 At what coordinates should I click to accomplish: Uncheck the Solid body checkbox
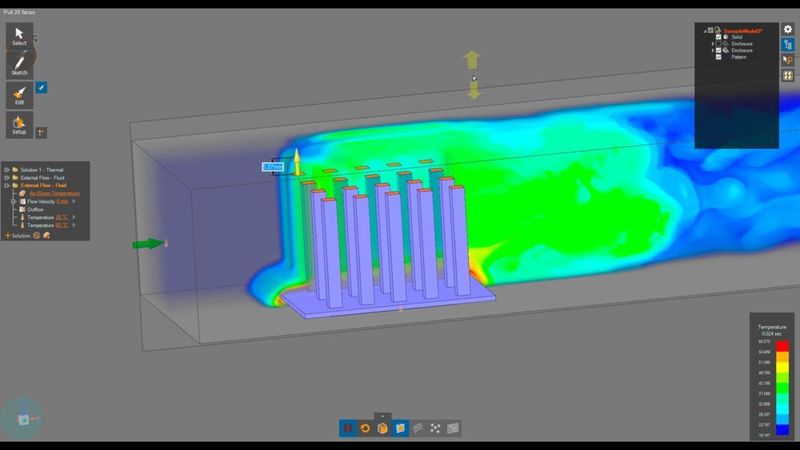point(718,37)
